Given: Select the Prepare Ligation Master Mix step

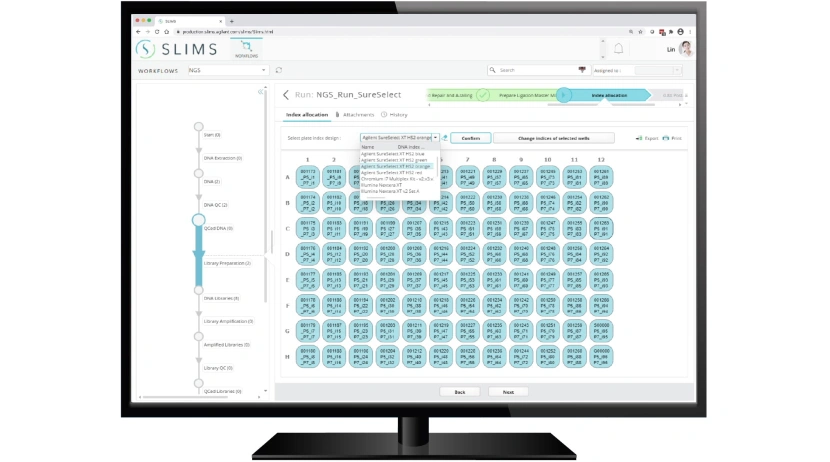Looking at the screenshot, I should tap(524, 95).
